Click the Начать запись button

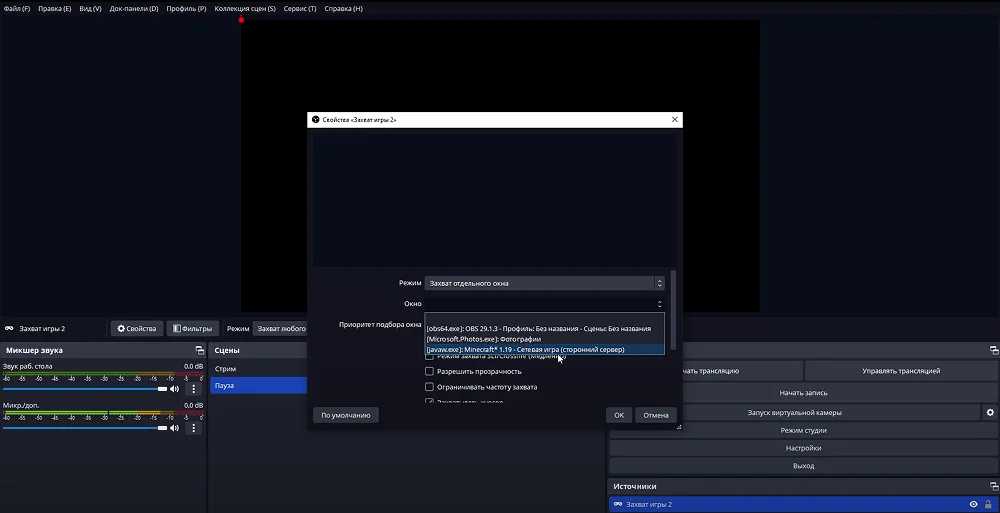pos(803,393)
